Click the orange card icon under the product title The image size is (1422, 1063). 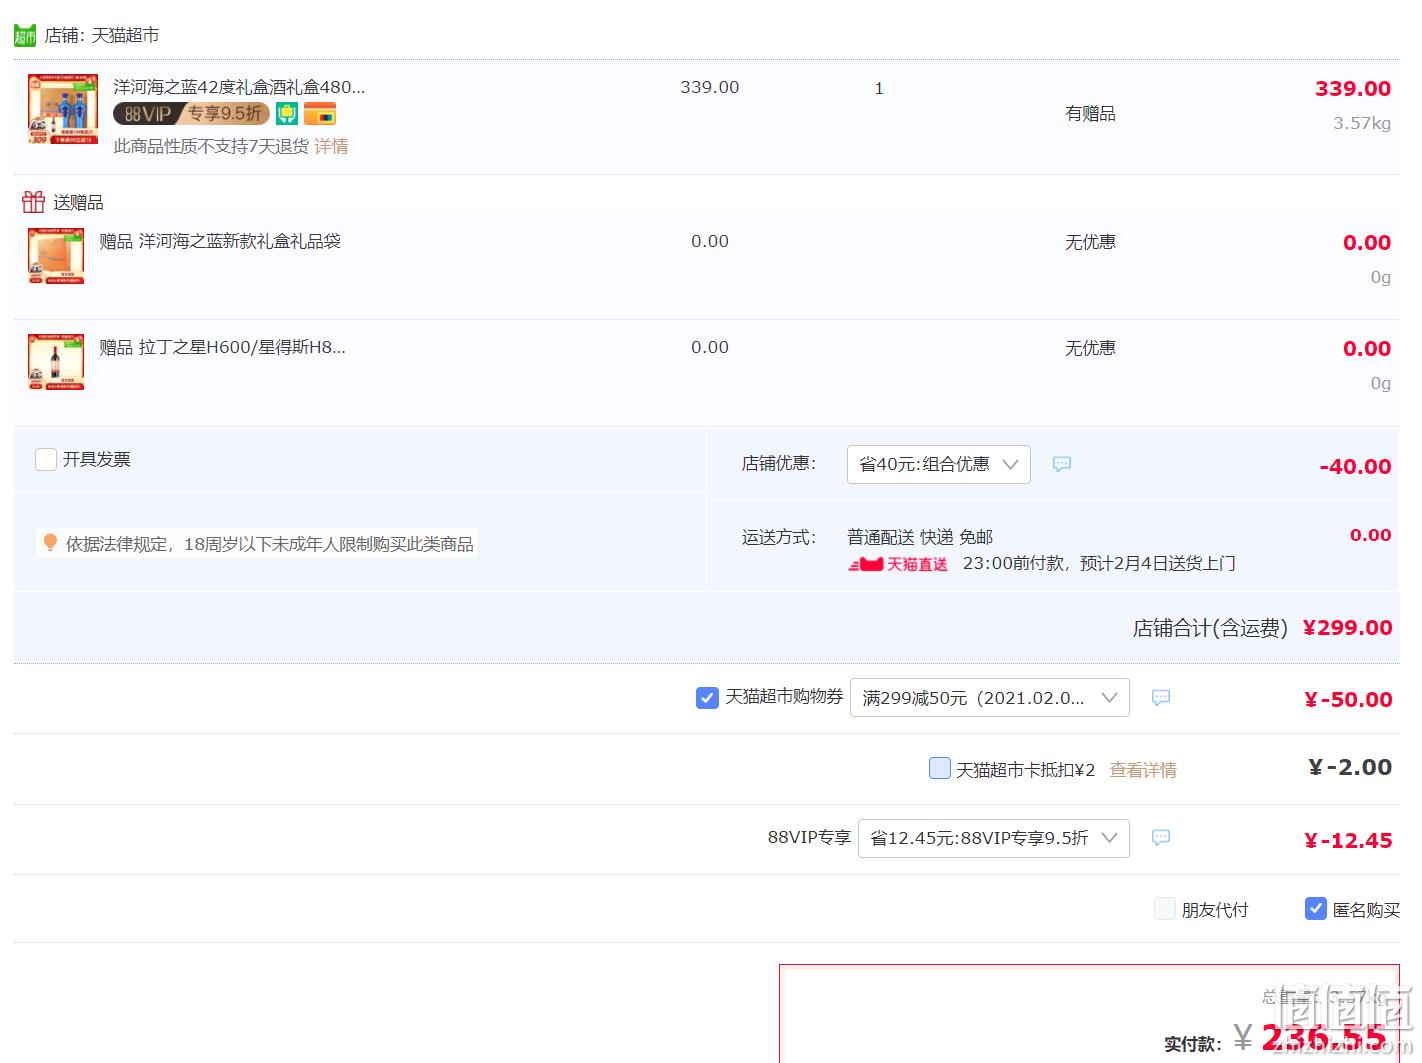click(x=320, y=114)
